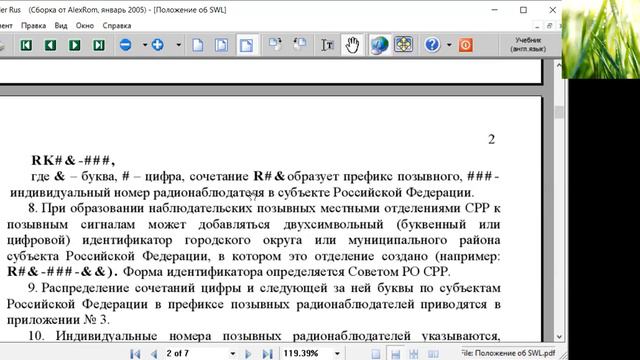Go to previous page using green toolbar icon
Screen dimensions: 640x360
[50, 45]
